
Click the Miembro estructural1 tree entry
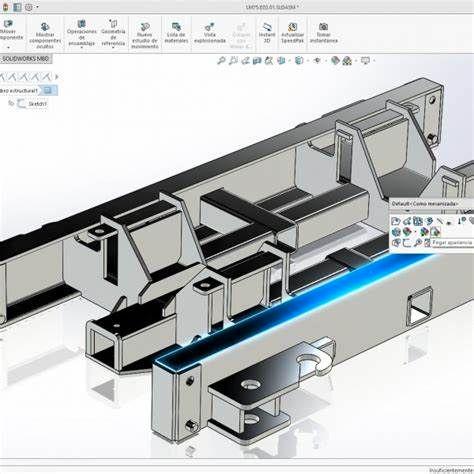[19, 91]
